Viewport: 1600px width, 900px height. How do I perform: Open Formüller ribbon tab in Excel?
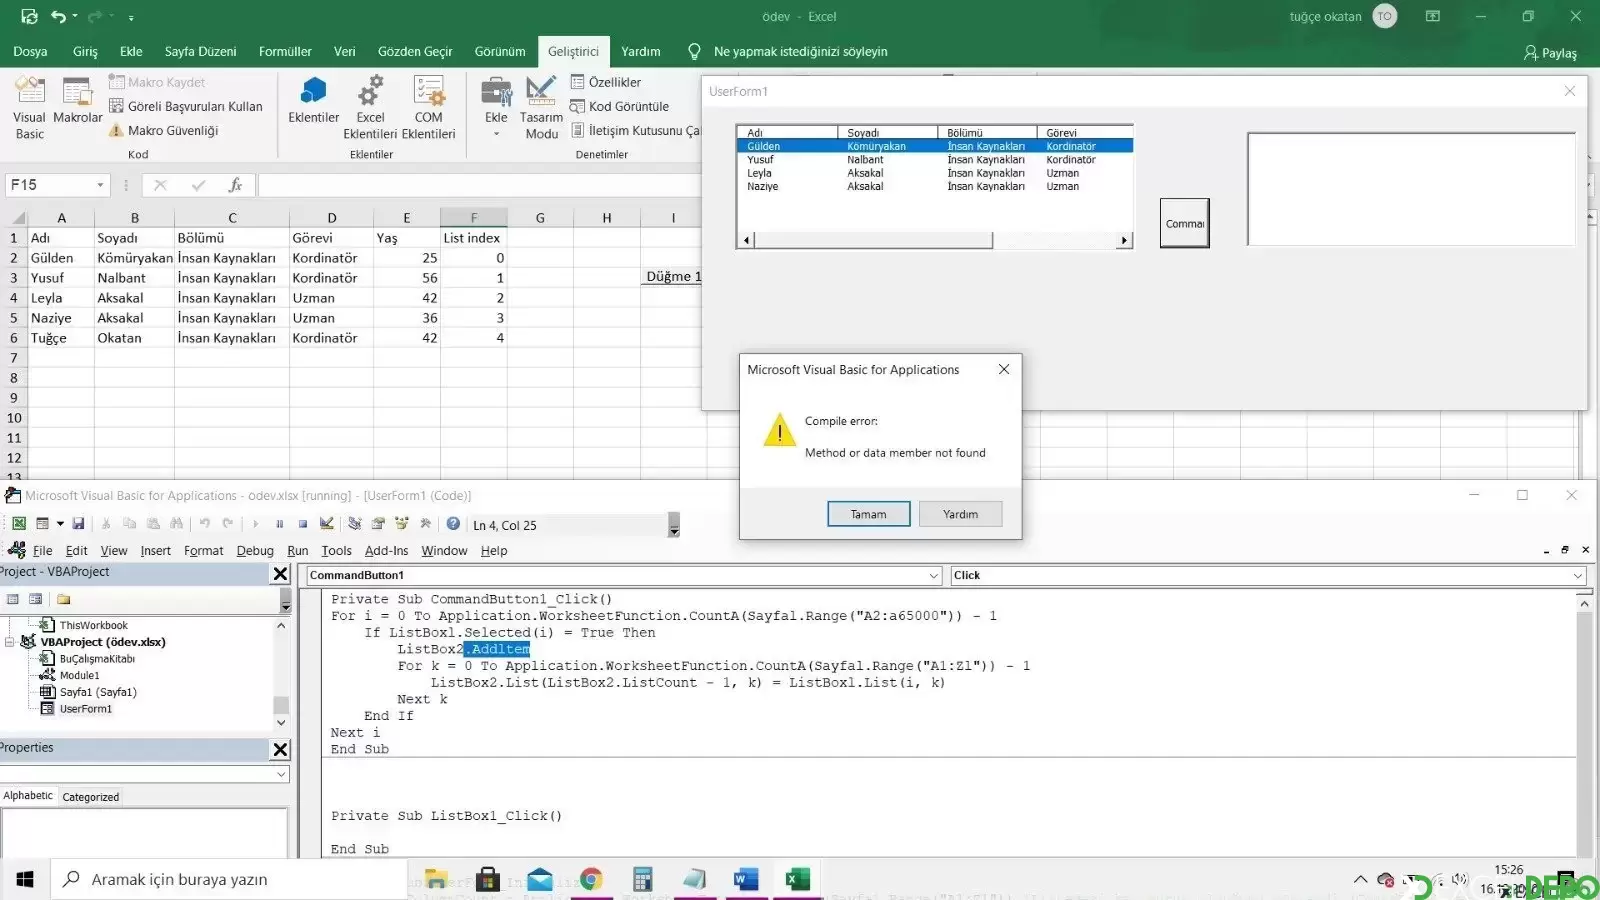(x=285, y=52)
